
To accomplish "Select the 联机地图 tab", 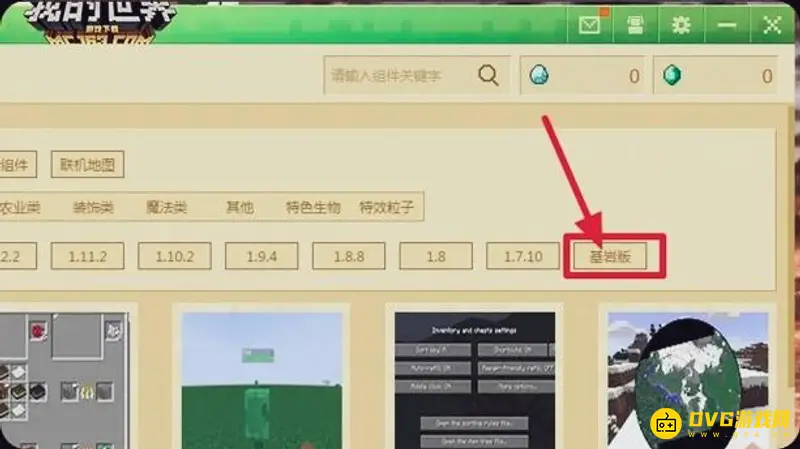I will 87,165.
